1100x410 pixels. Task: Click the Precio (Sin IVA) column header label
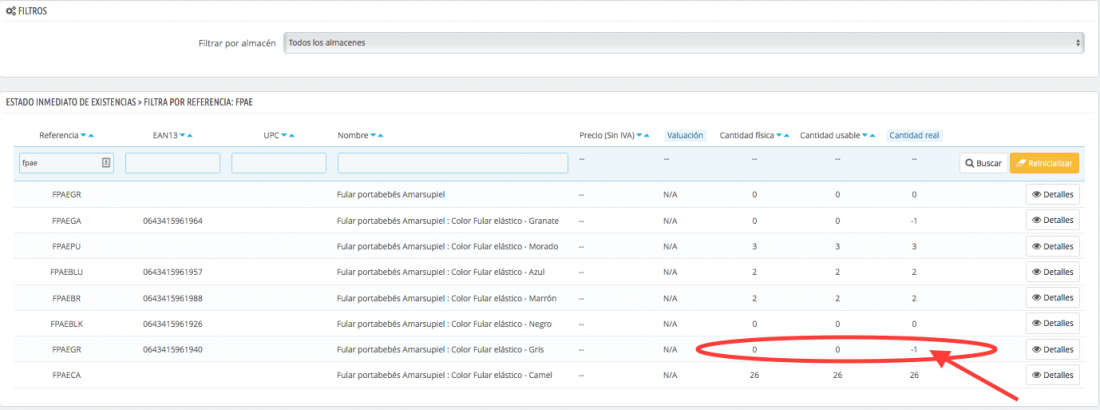[x=607, y=135]
